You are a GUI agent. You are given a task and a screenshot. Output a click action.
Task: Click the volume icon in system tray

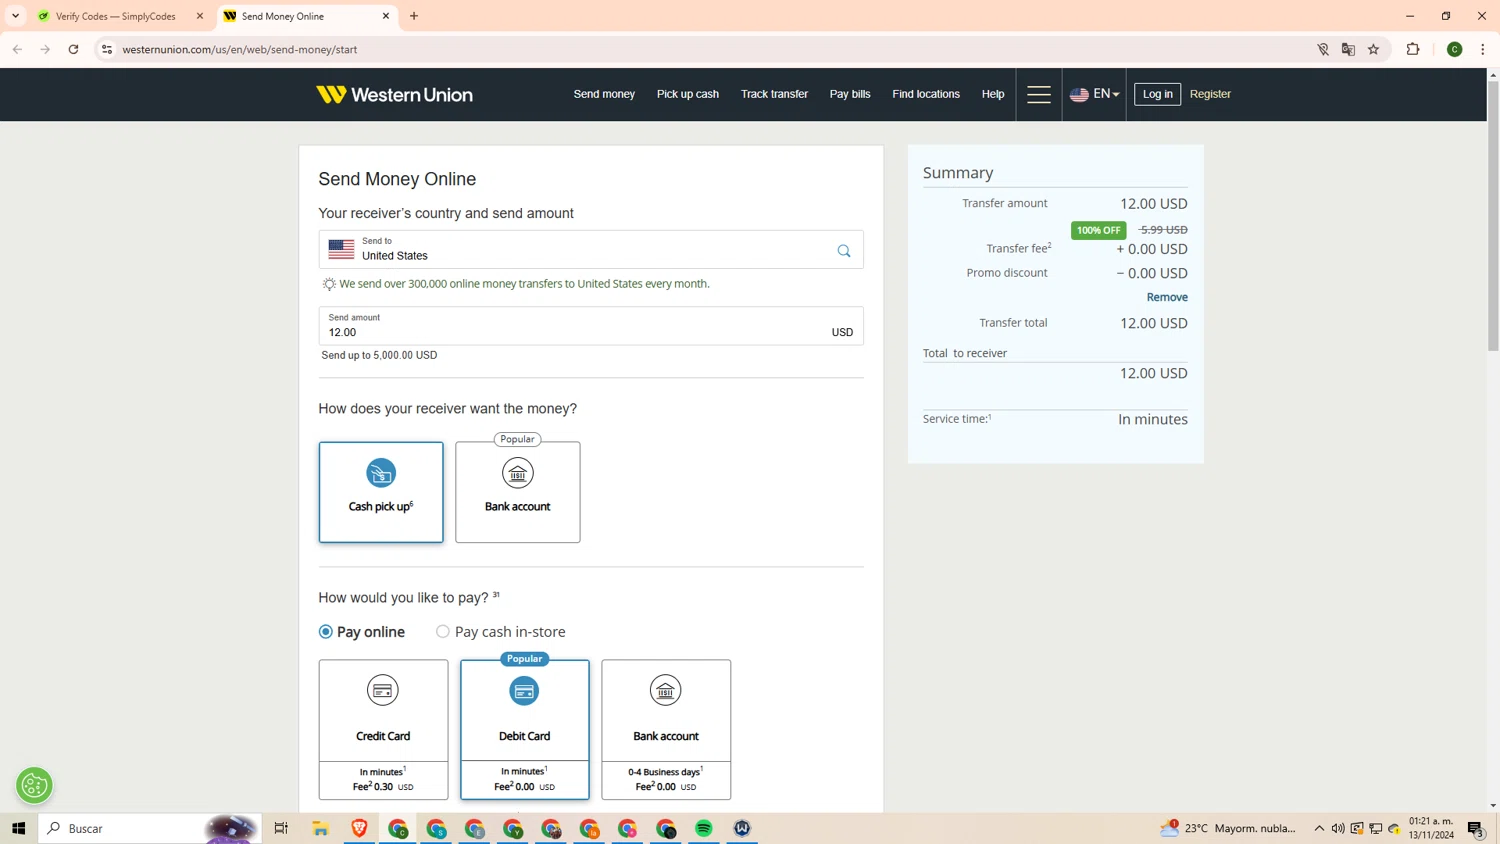click(1338, 828)
